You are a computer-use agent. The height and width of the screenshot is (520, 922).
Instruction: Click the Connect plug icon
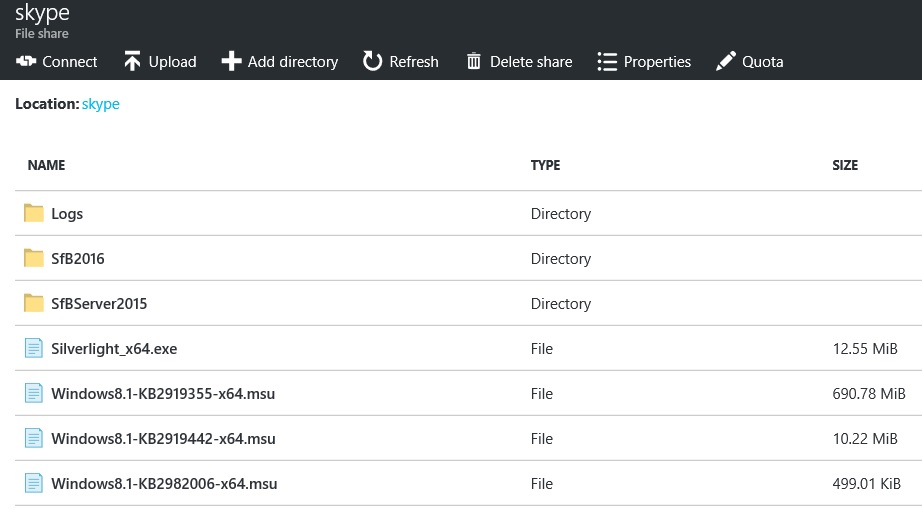[26, 61]
